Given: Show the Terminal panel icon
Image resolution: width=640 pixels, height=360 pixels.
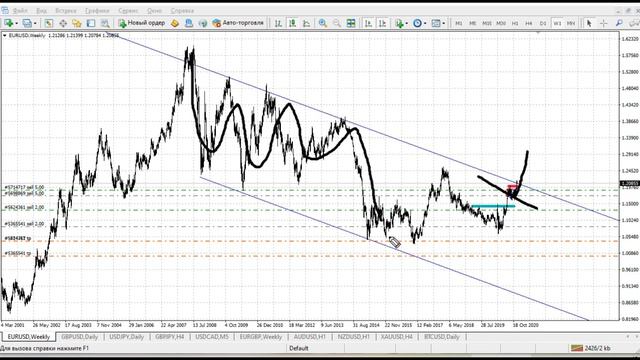Looking at the screenshot, I should pos(91,23).
